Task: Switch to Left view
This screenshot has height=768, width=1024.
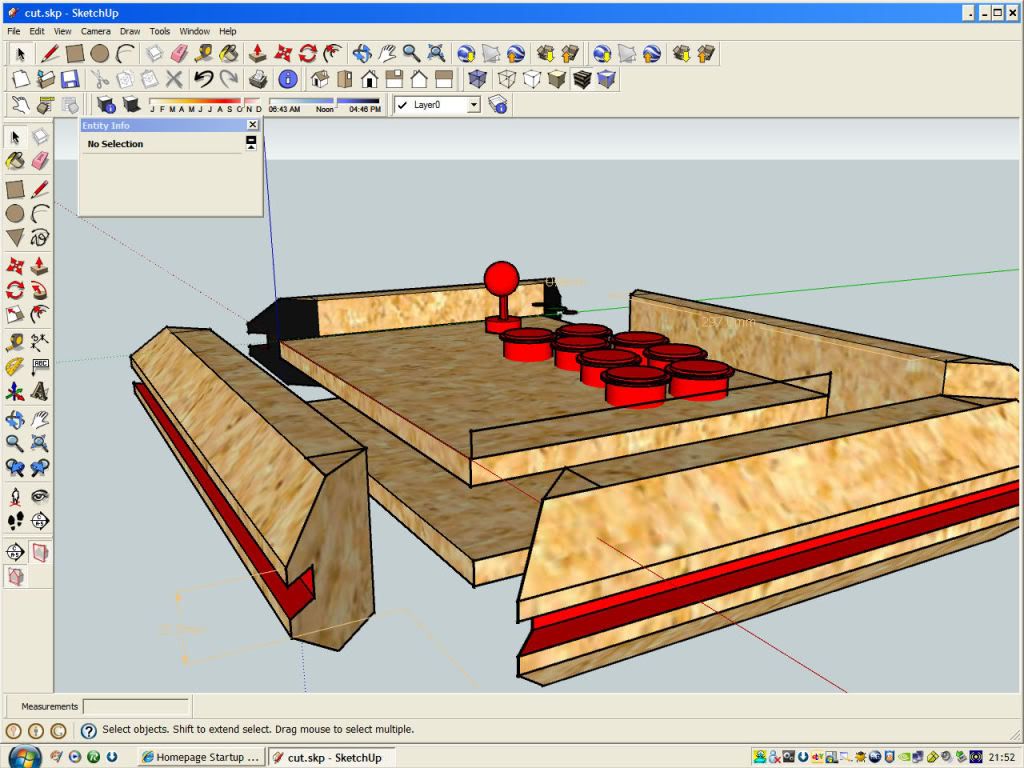Action: point(444,80)
